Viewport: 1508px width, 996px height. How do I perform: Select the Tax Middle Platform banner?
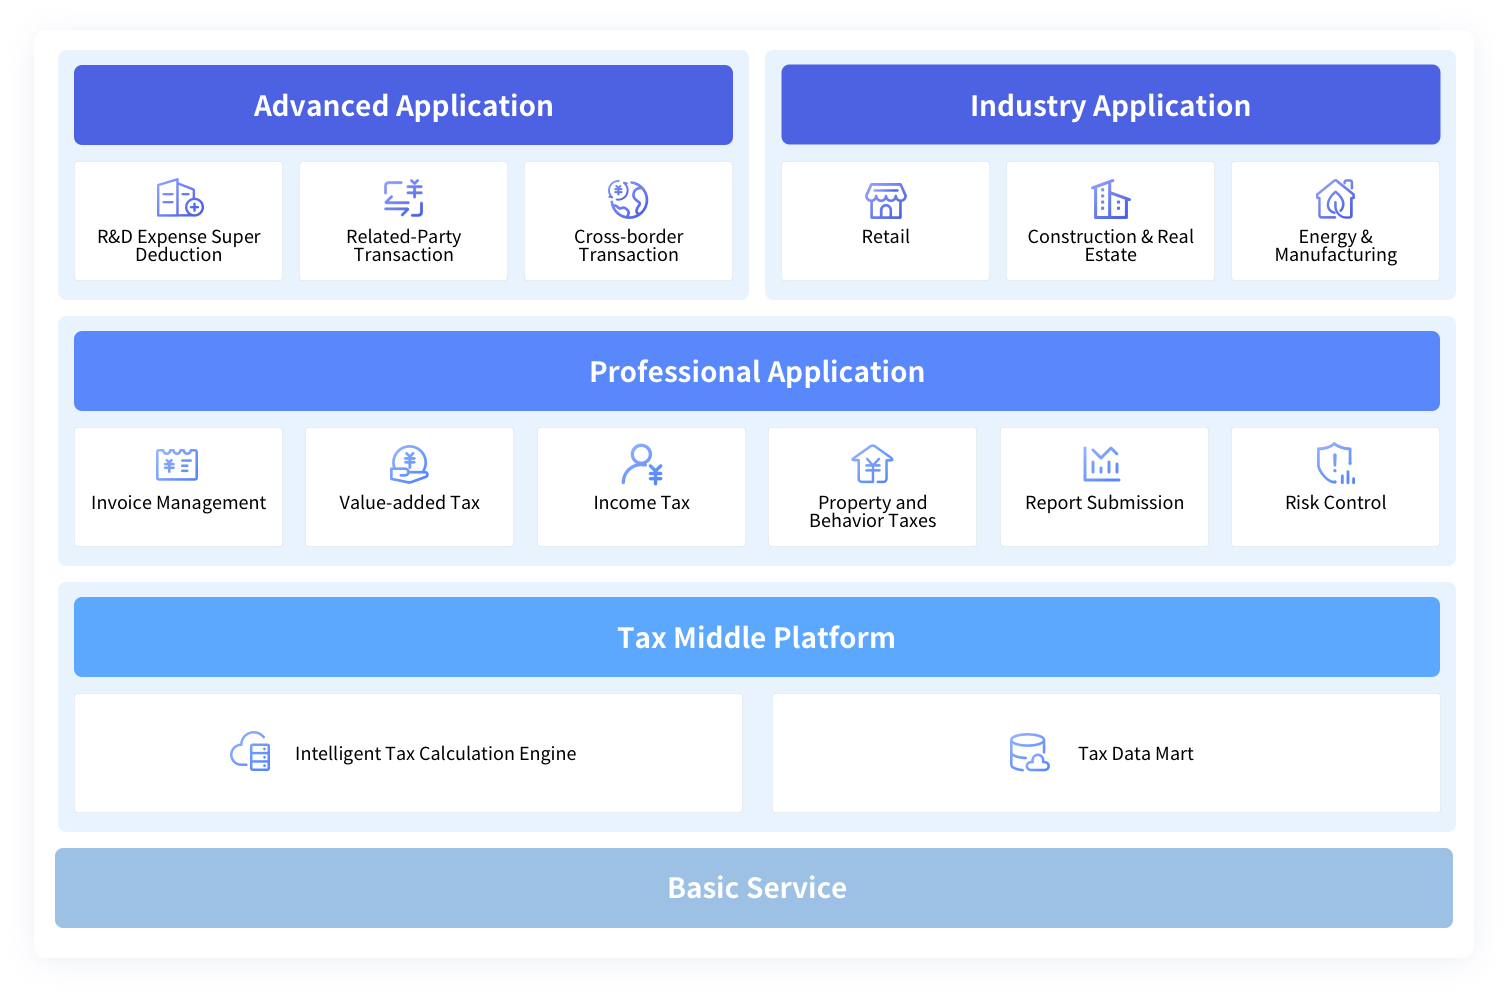pos(756,637)
